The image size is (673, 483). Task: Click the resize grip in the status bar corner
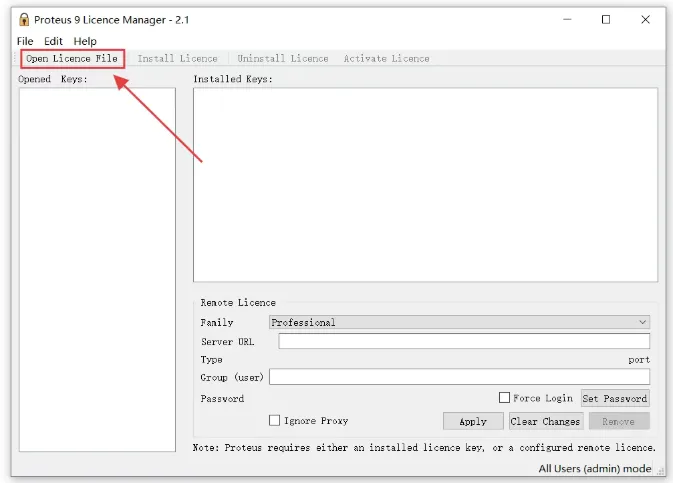pyautogui.click(x=661, y=471)
